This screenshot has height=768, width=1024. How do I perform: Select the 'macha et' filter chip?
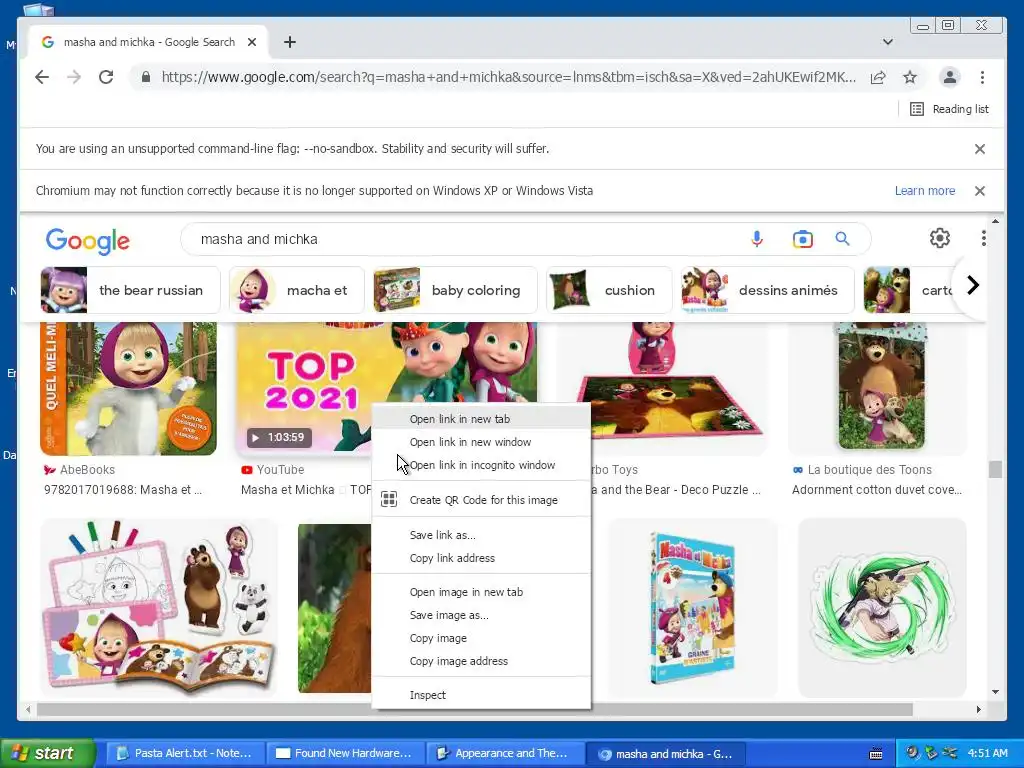(296, 290)
